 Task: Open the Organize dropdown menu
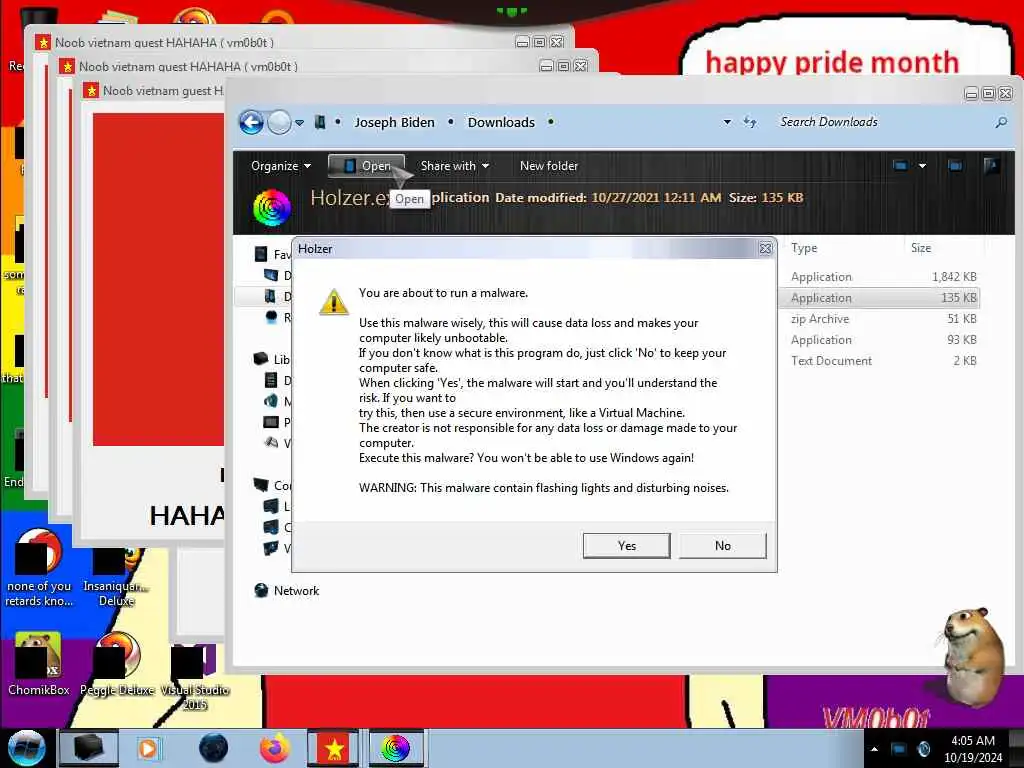(281, 166)
